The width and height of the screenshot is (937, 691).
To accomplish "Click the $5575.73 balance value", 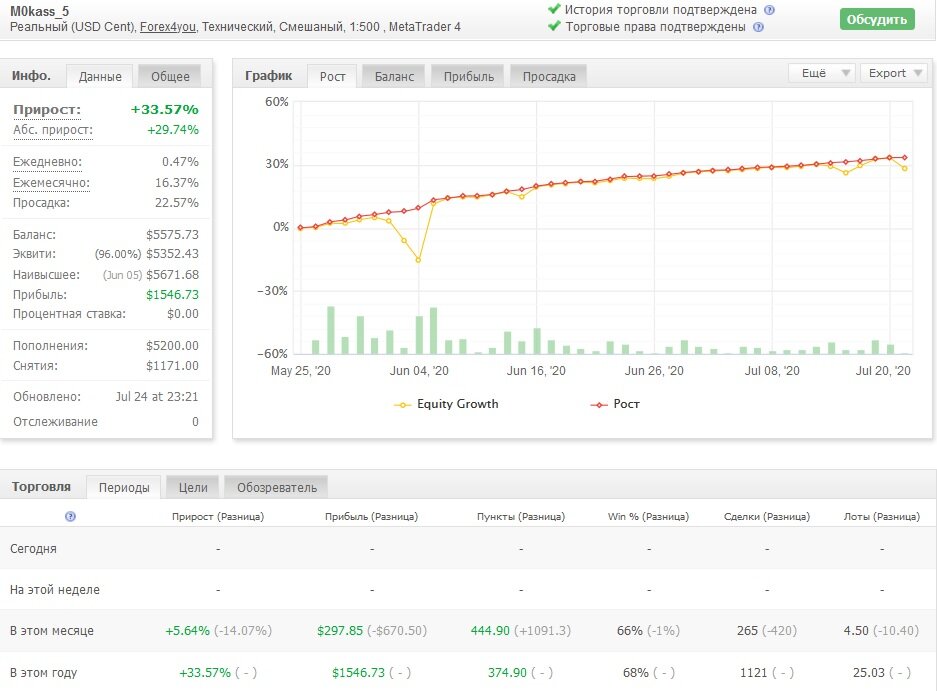I will click(172, 234).
